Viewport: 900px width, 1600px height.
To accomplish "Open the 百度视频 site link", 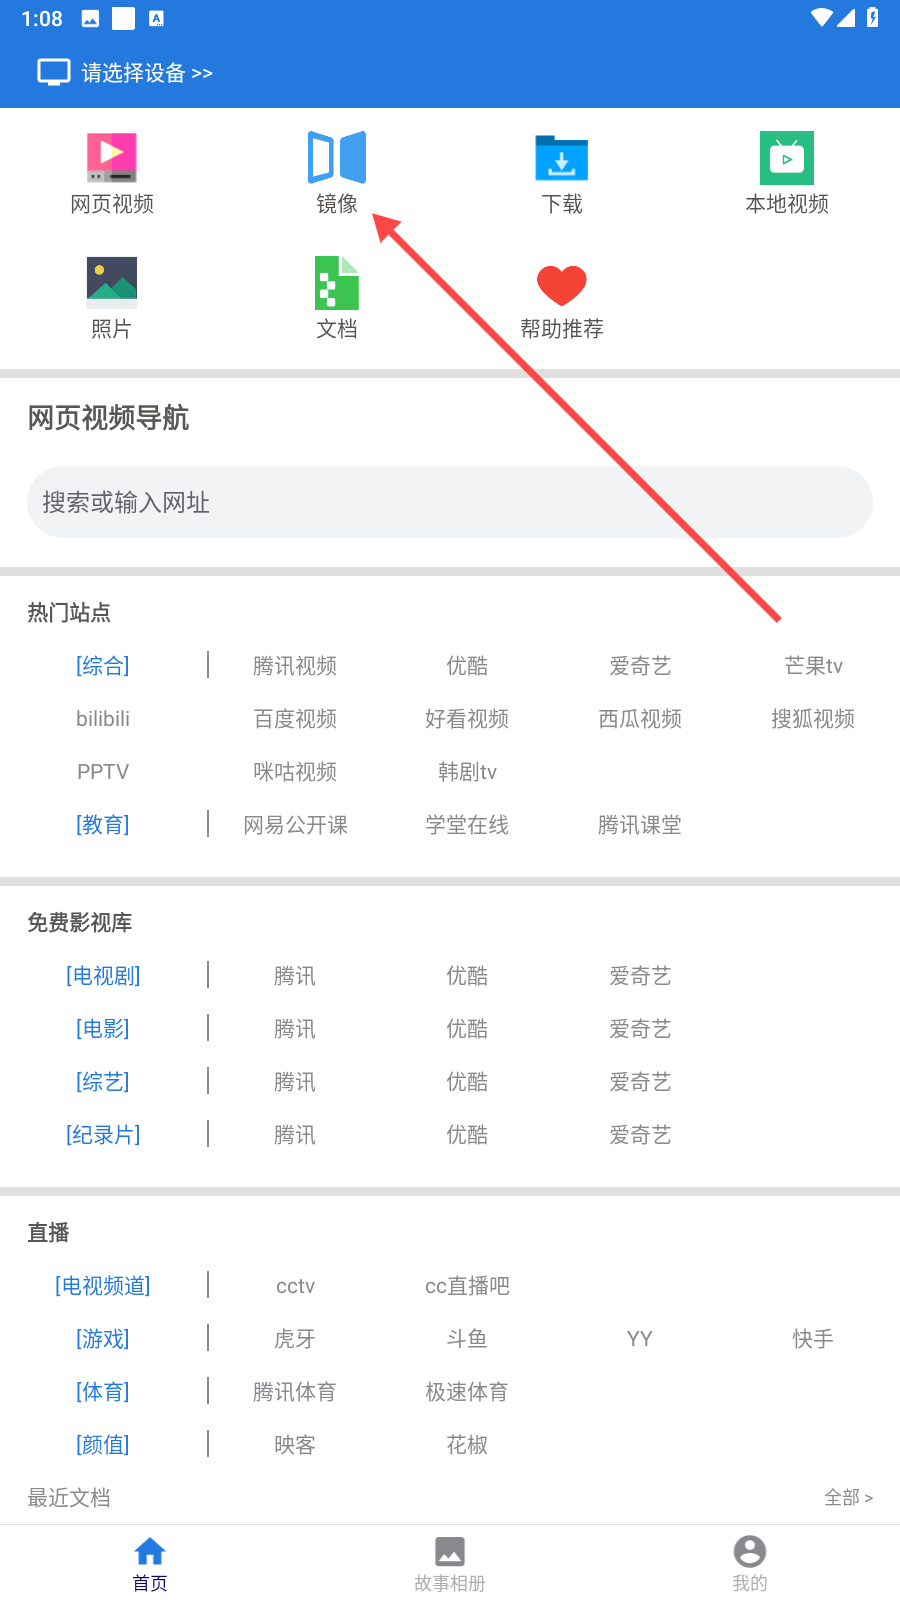I will tap(295, 719).
